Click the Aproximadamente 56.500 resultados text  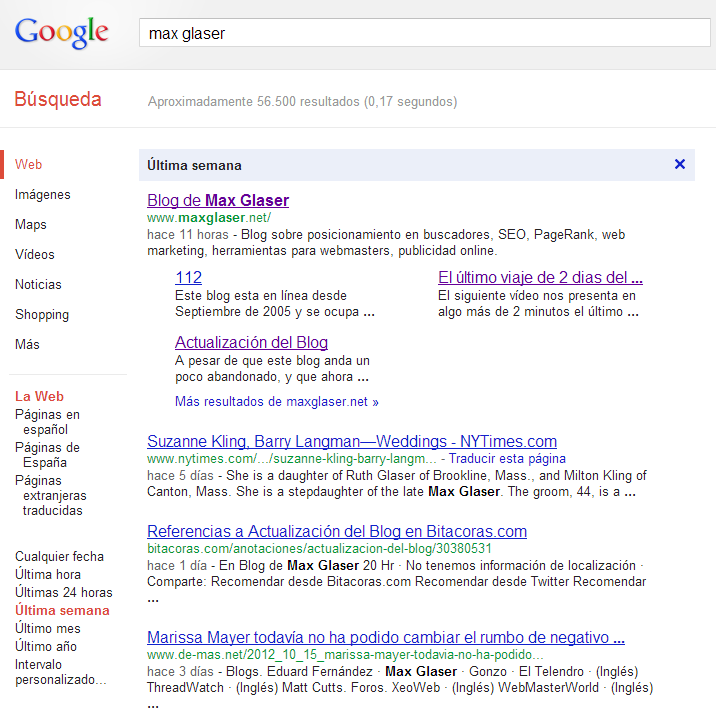click(x=302, y=101)
